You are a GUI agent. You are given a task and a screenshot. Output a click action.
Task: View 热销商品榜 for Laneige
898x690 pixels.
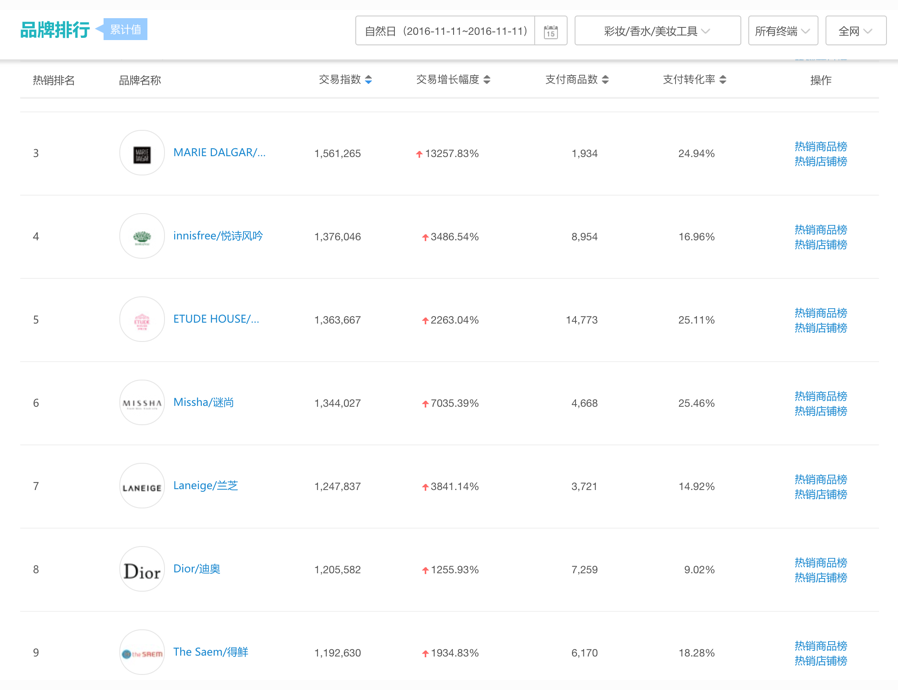pos(821,479)
